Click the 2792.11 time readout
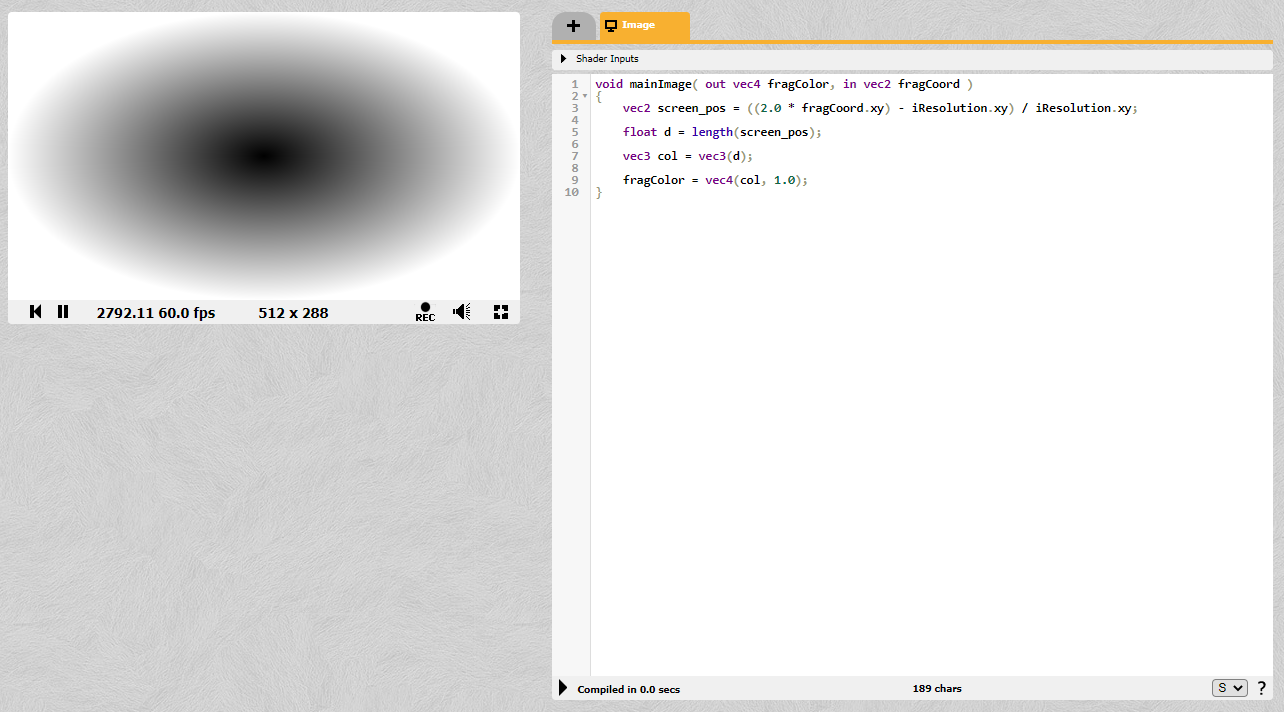The width and height of the screenshot is (1284, 712). pyautogui.click(x=125, y=313)
